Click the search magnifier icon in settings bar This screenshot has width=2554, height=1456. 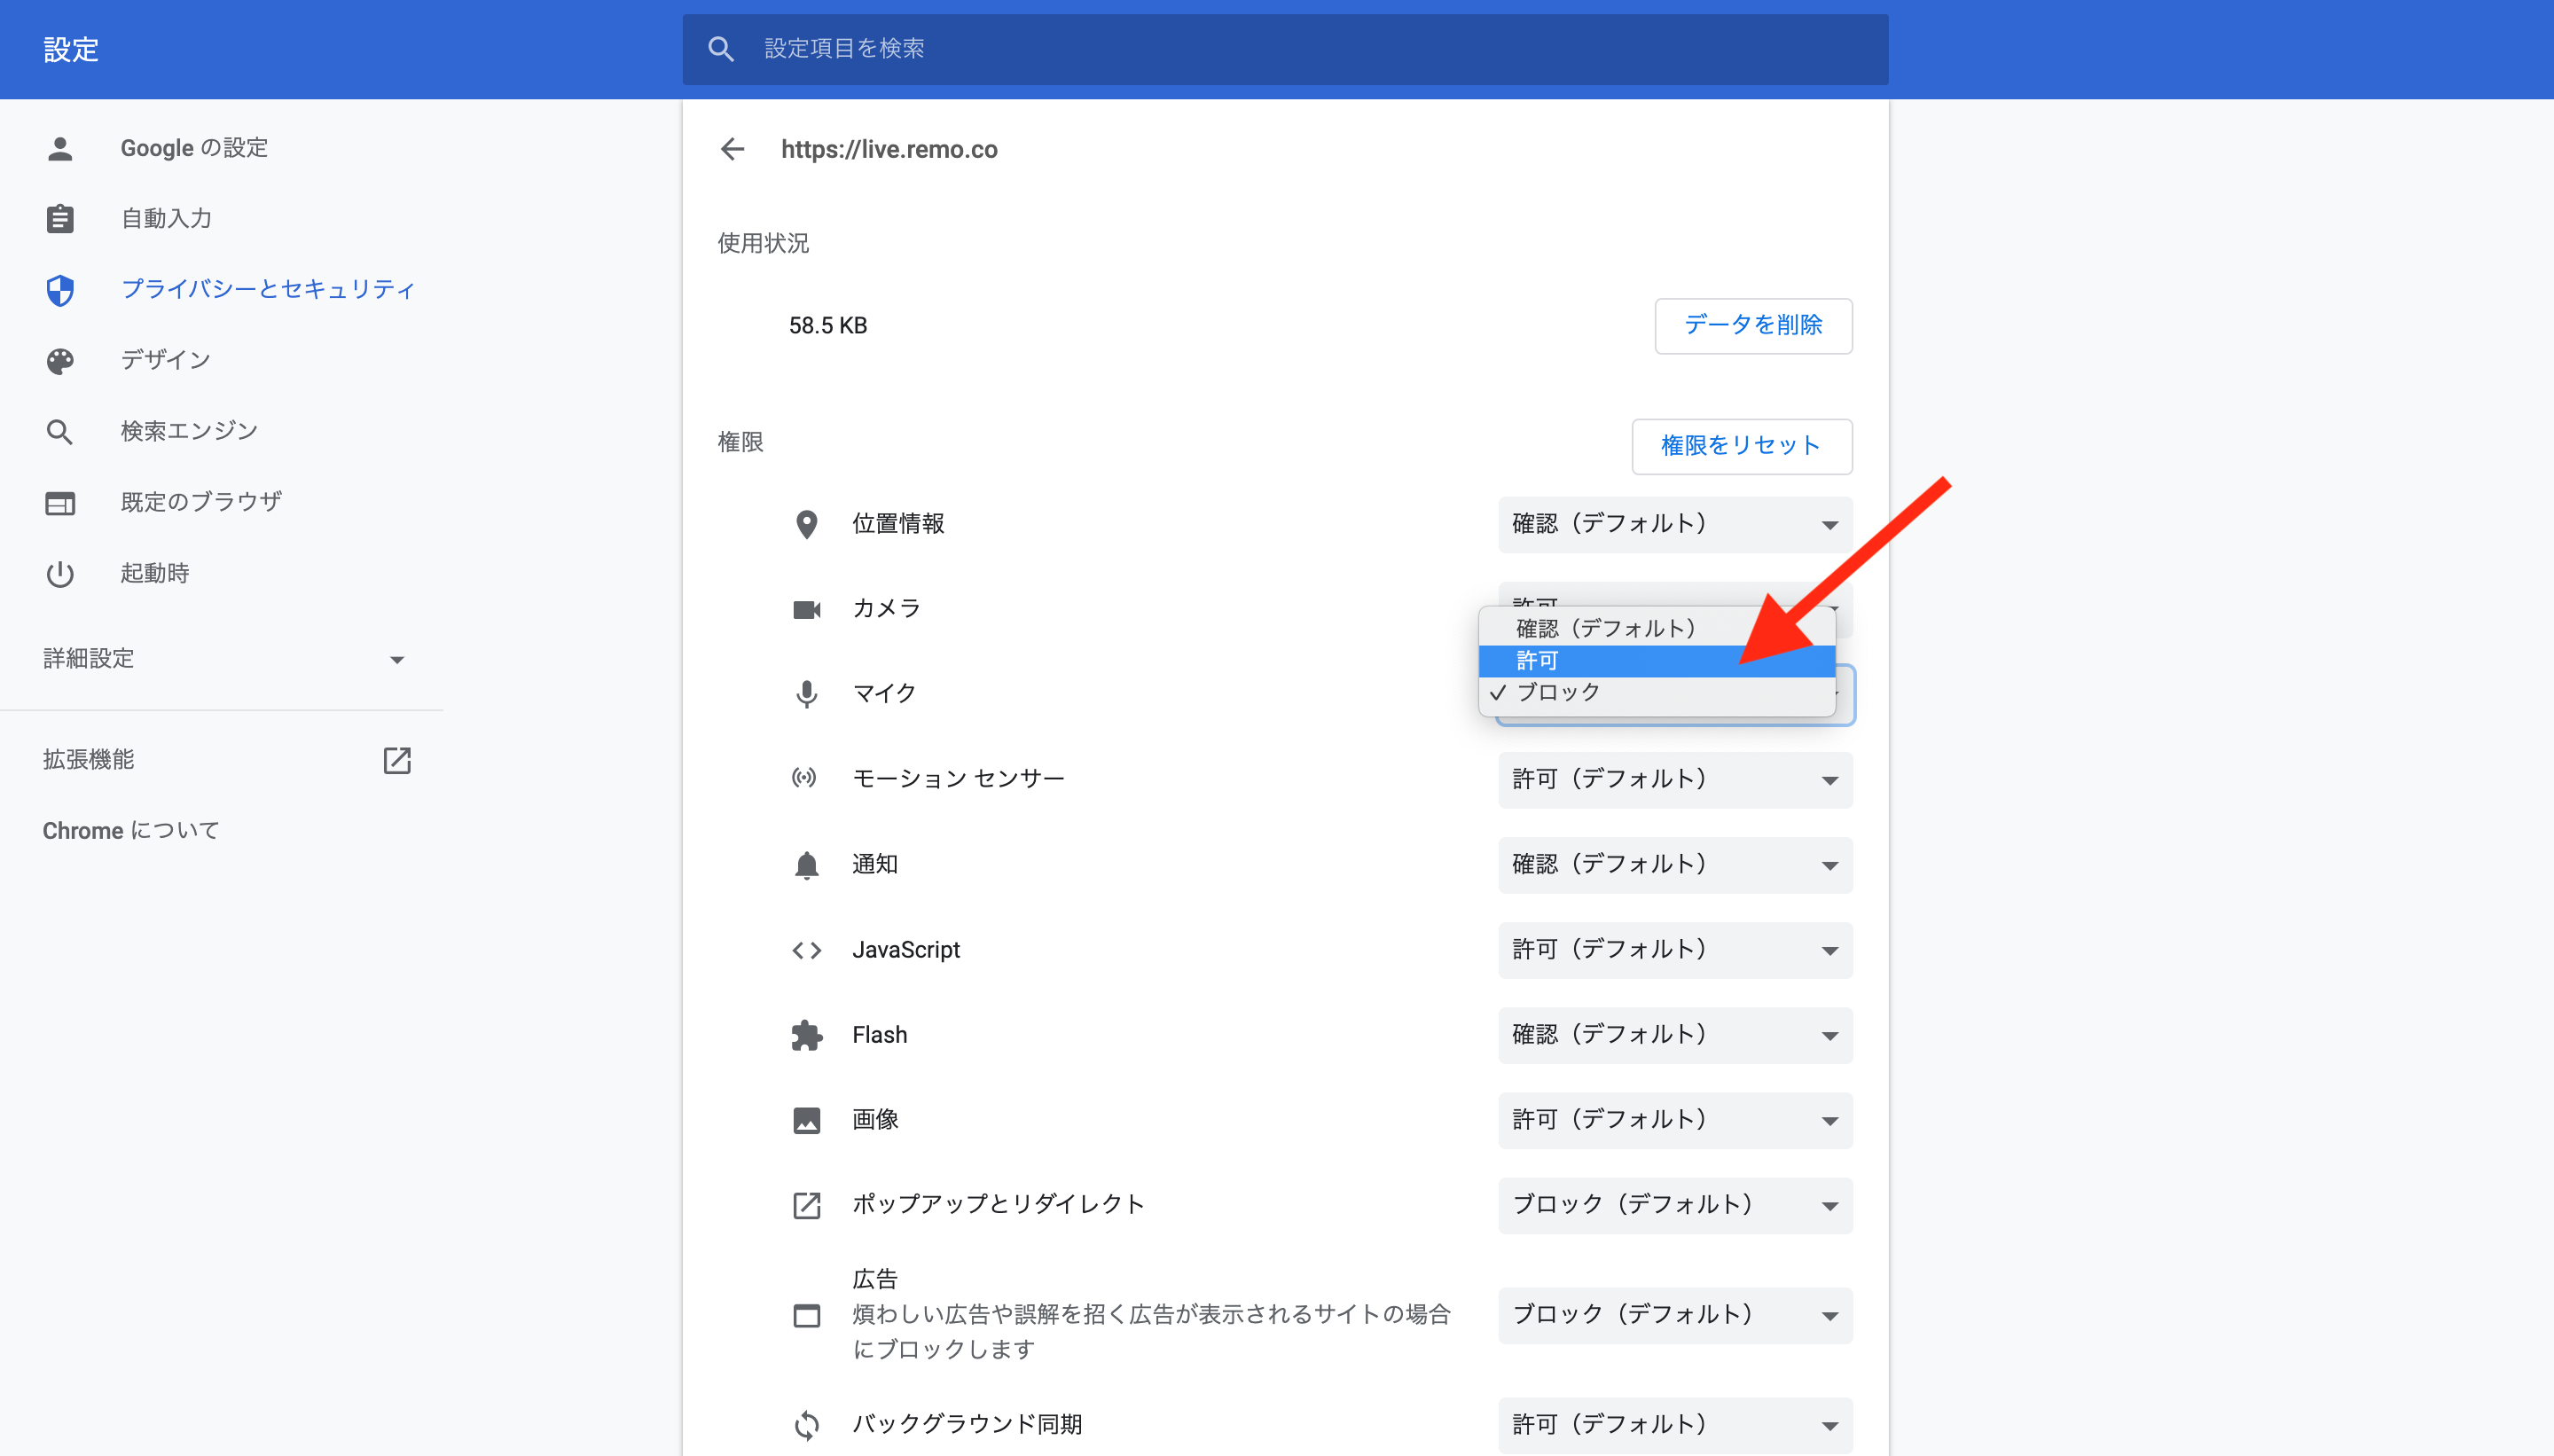pyautogui.click(x=720, y=49)
